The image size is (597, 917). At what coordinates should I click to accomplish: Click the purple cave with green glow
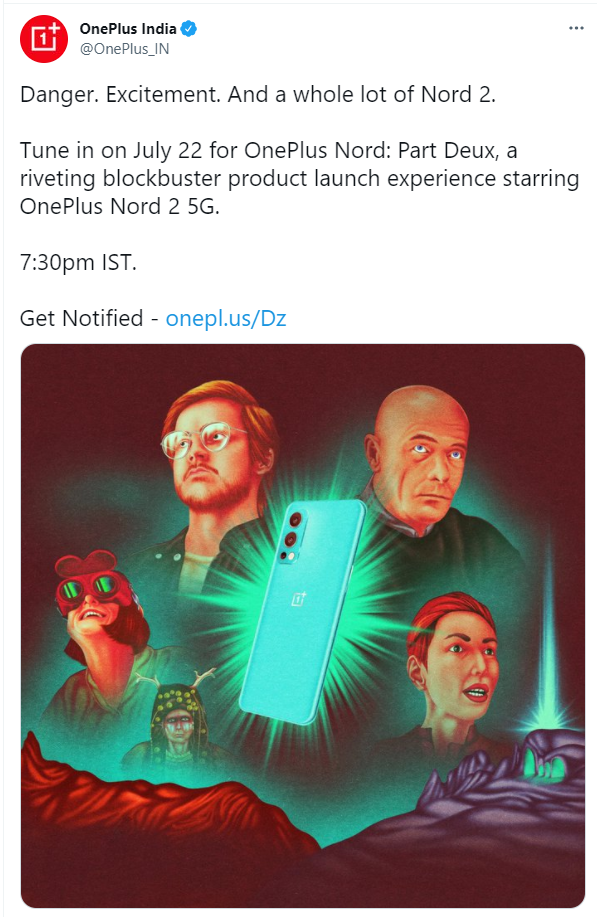[547, 757]
